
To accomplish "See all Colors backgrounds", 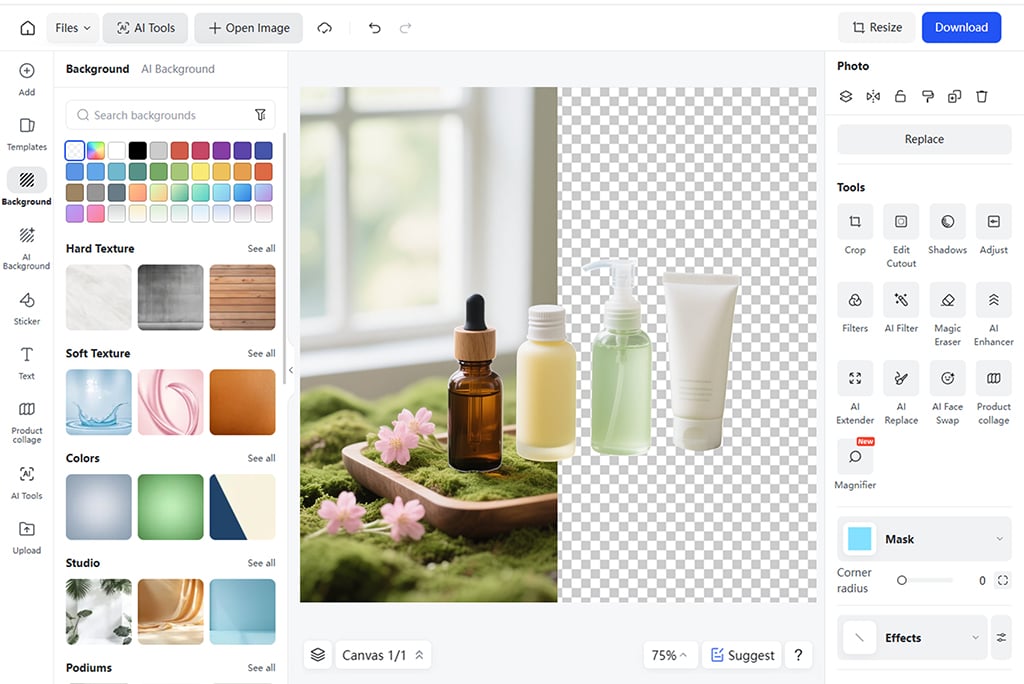I will tap(261, 458).
